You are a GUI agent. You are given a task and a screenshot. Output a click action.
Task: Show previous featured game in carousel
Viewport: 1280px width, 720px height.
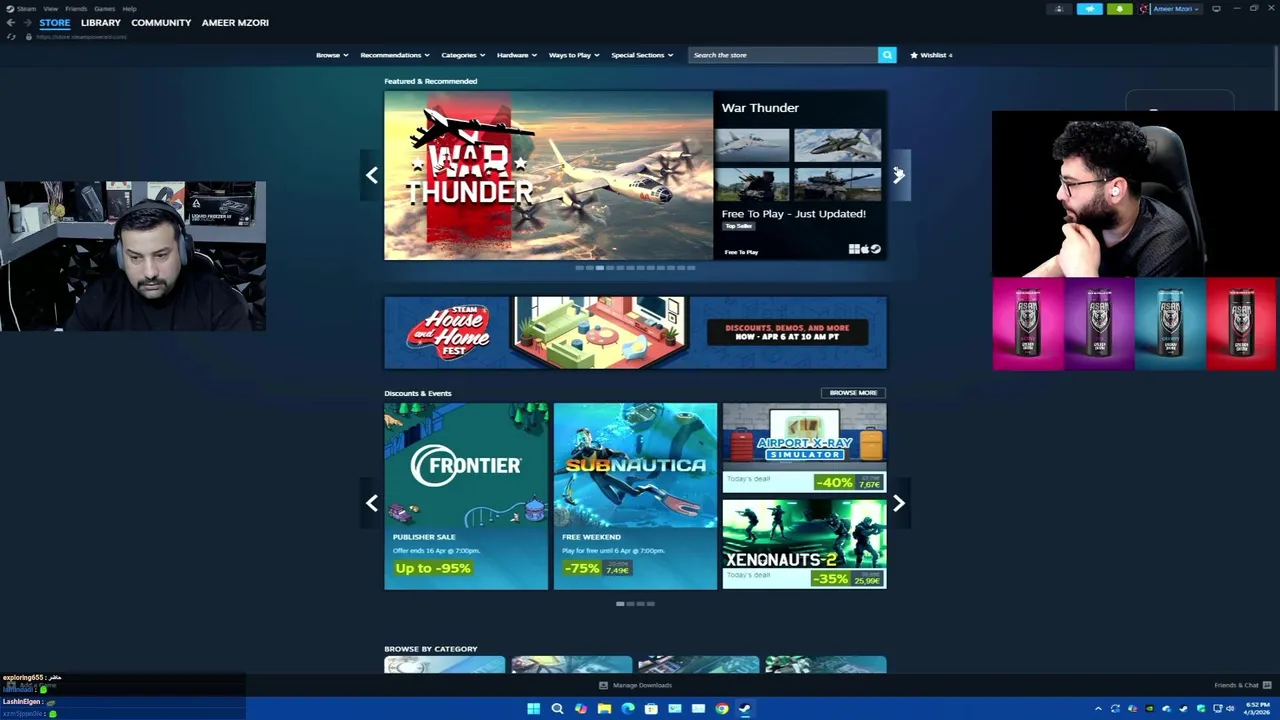point(371,175)
